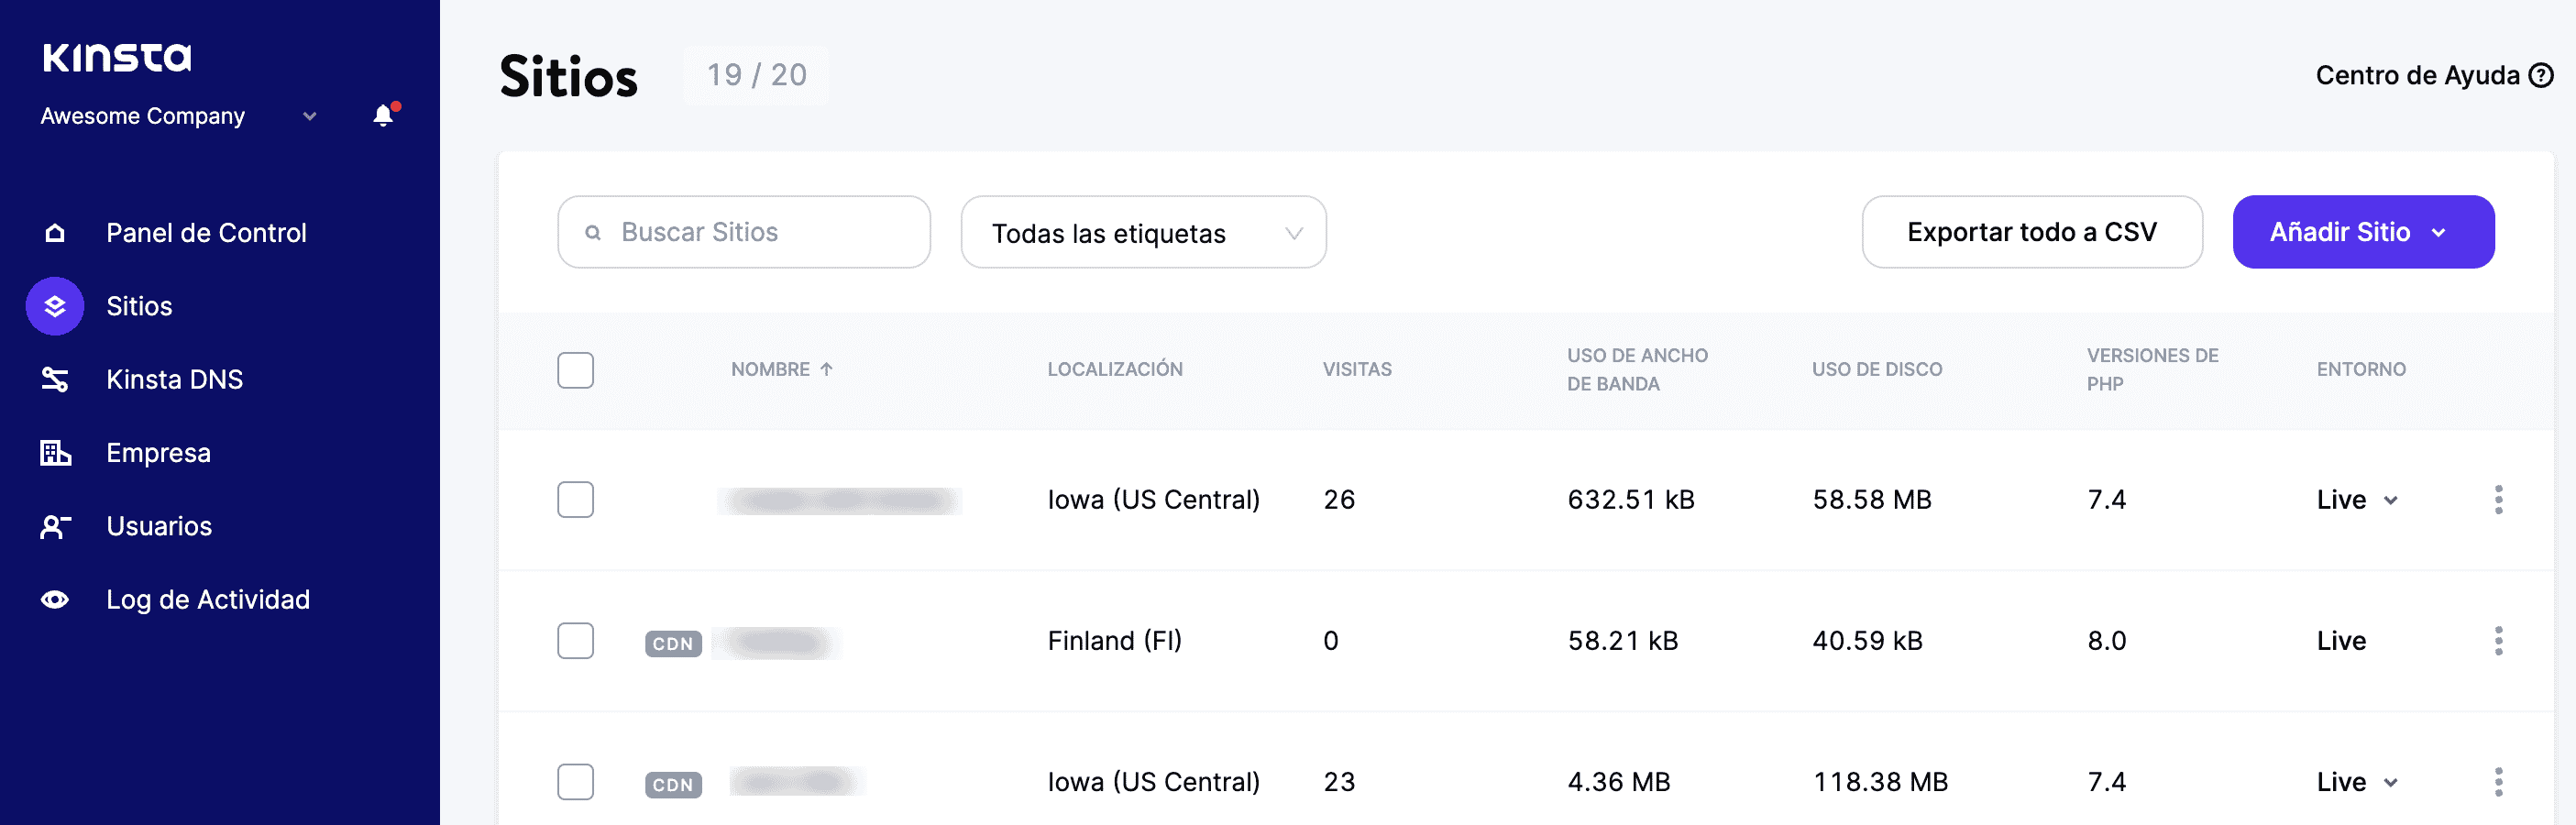Click the Centro de Ayuda help icon

[x=2540, y=76]
